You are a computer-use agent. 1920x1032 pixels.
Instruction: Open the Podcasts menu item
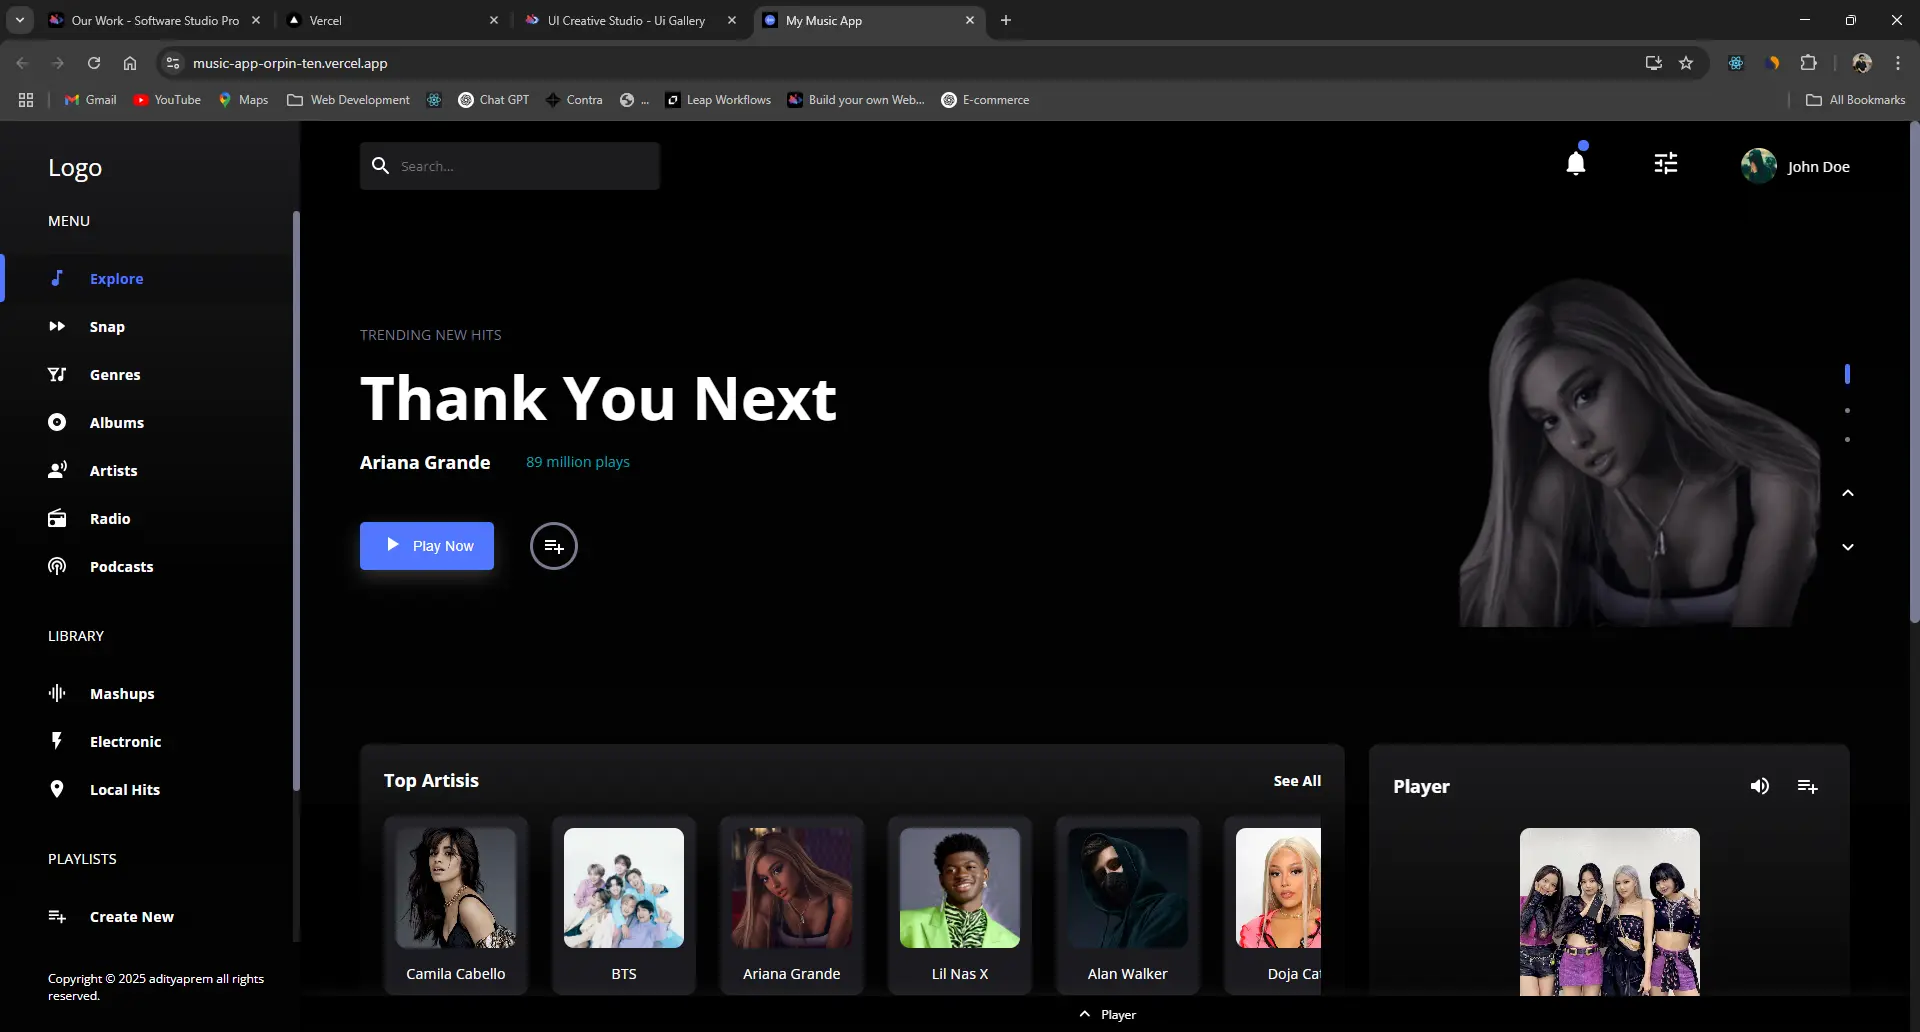point(148,566)
